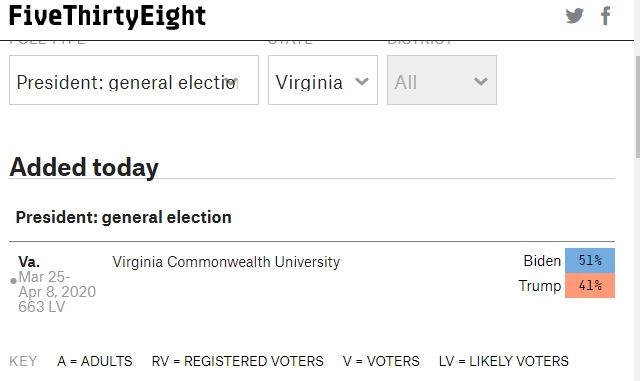This screenshot has width=640, height=381.
Task: Click President: general election section heading
Action: click(124, 217)
